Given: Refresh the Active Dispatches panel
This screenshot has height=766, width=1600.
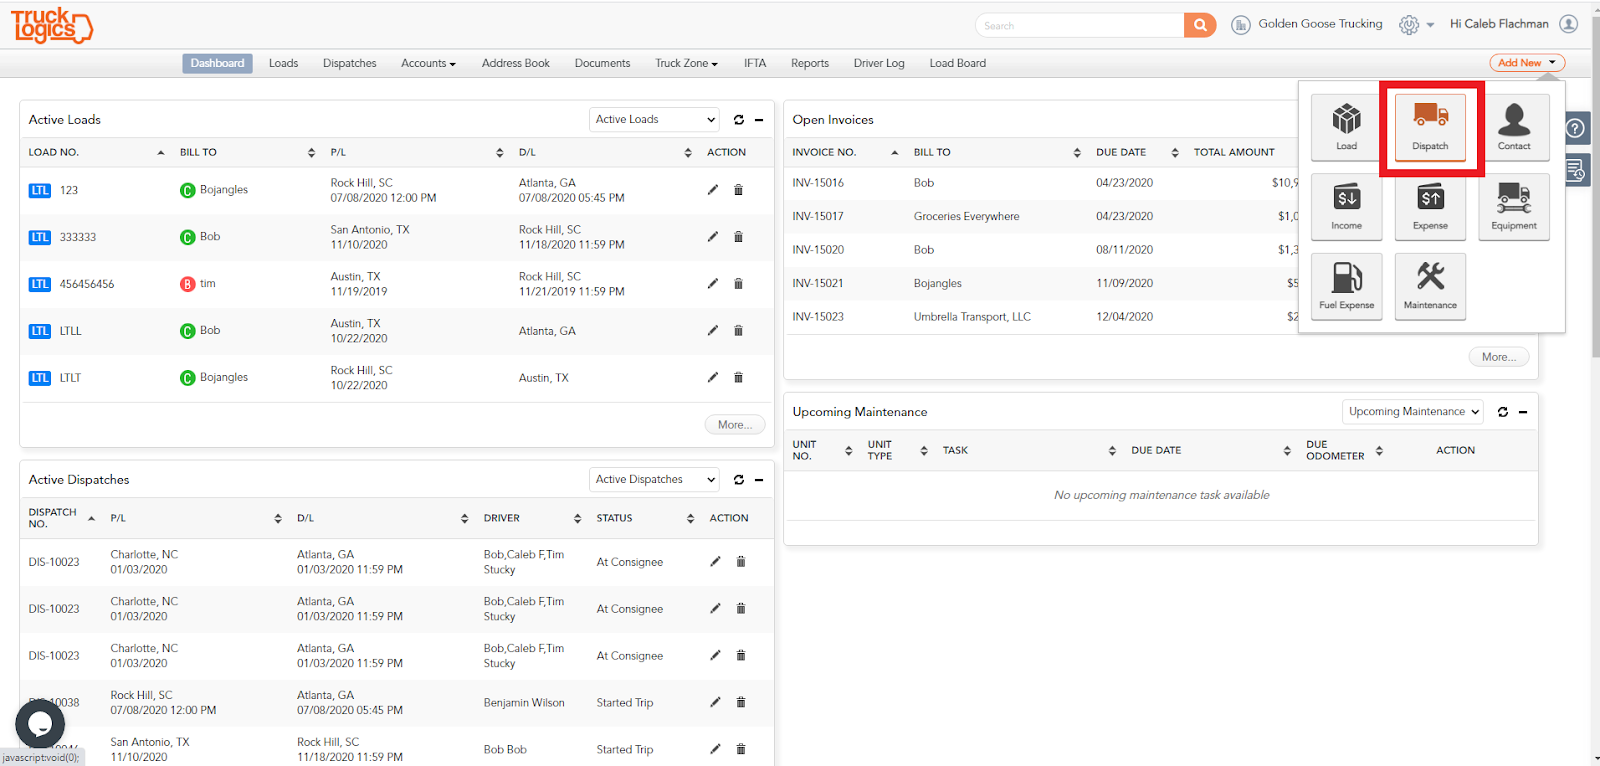Looking at the screenshot, I should pyautogui.click(x=739, y=480).
